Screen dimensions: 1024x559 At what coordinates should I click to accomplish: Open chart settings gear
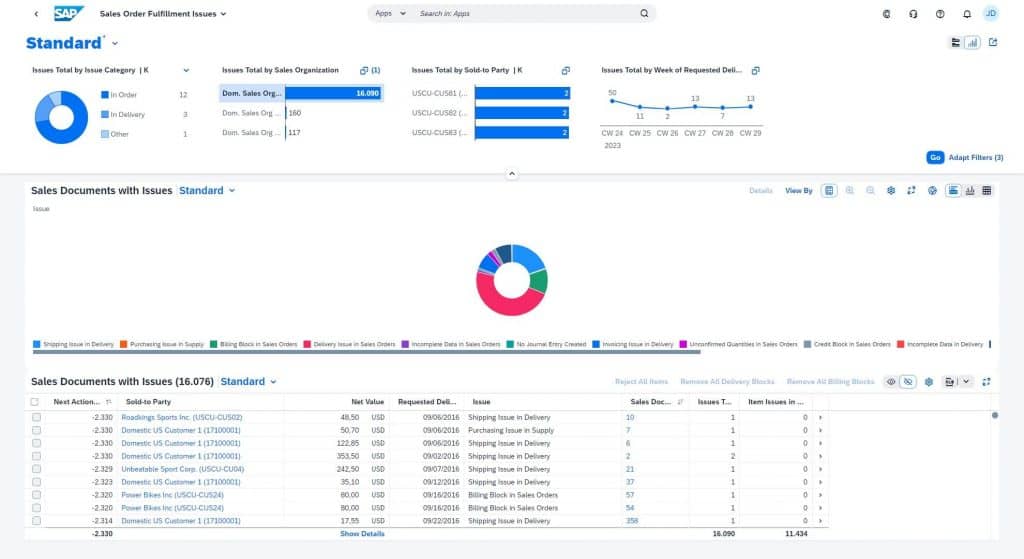pos(891,191)
